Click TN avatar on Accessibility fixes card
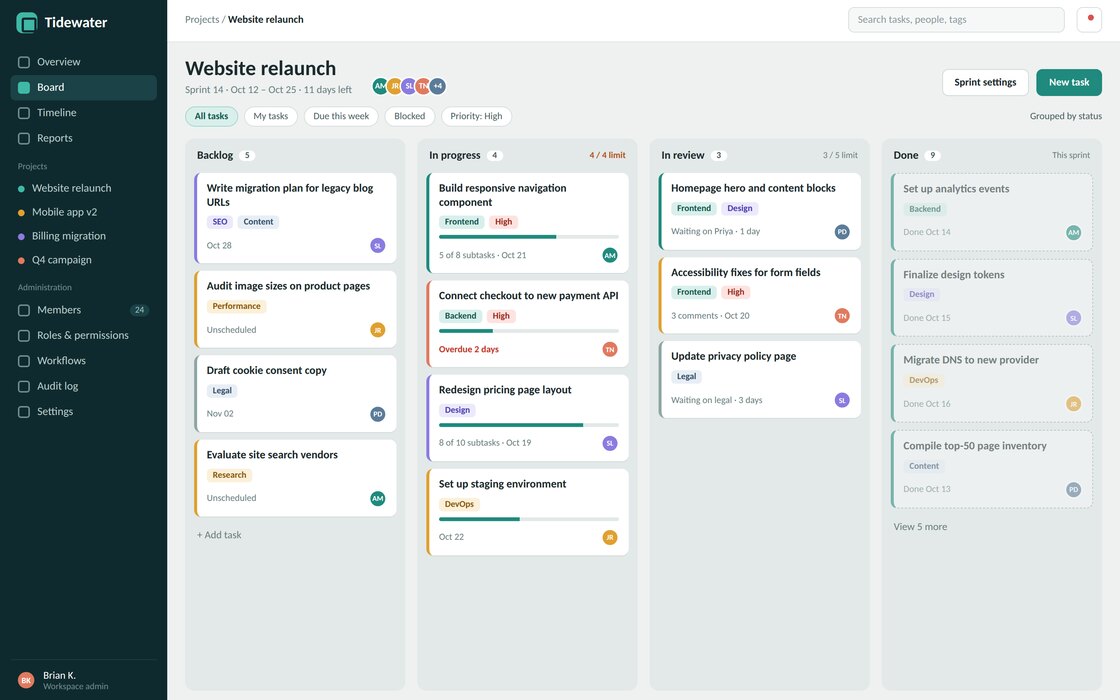 pos(842,316)
